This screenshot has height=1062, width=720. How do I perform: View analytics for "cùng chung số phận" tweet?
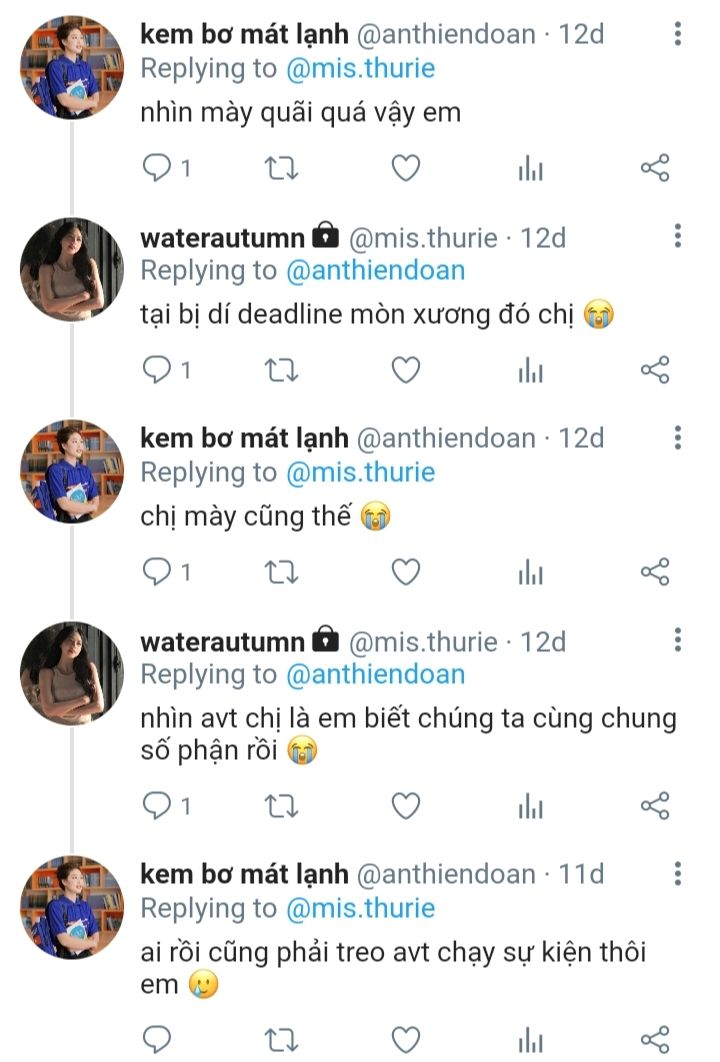tap(530, 806)
